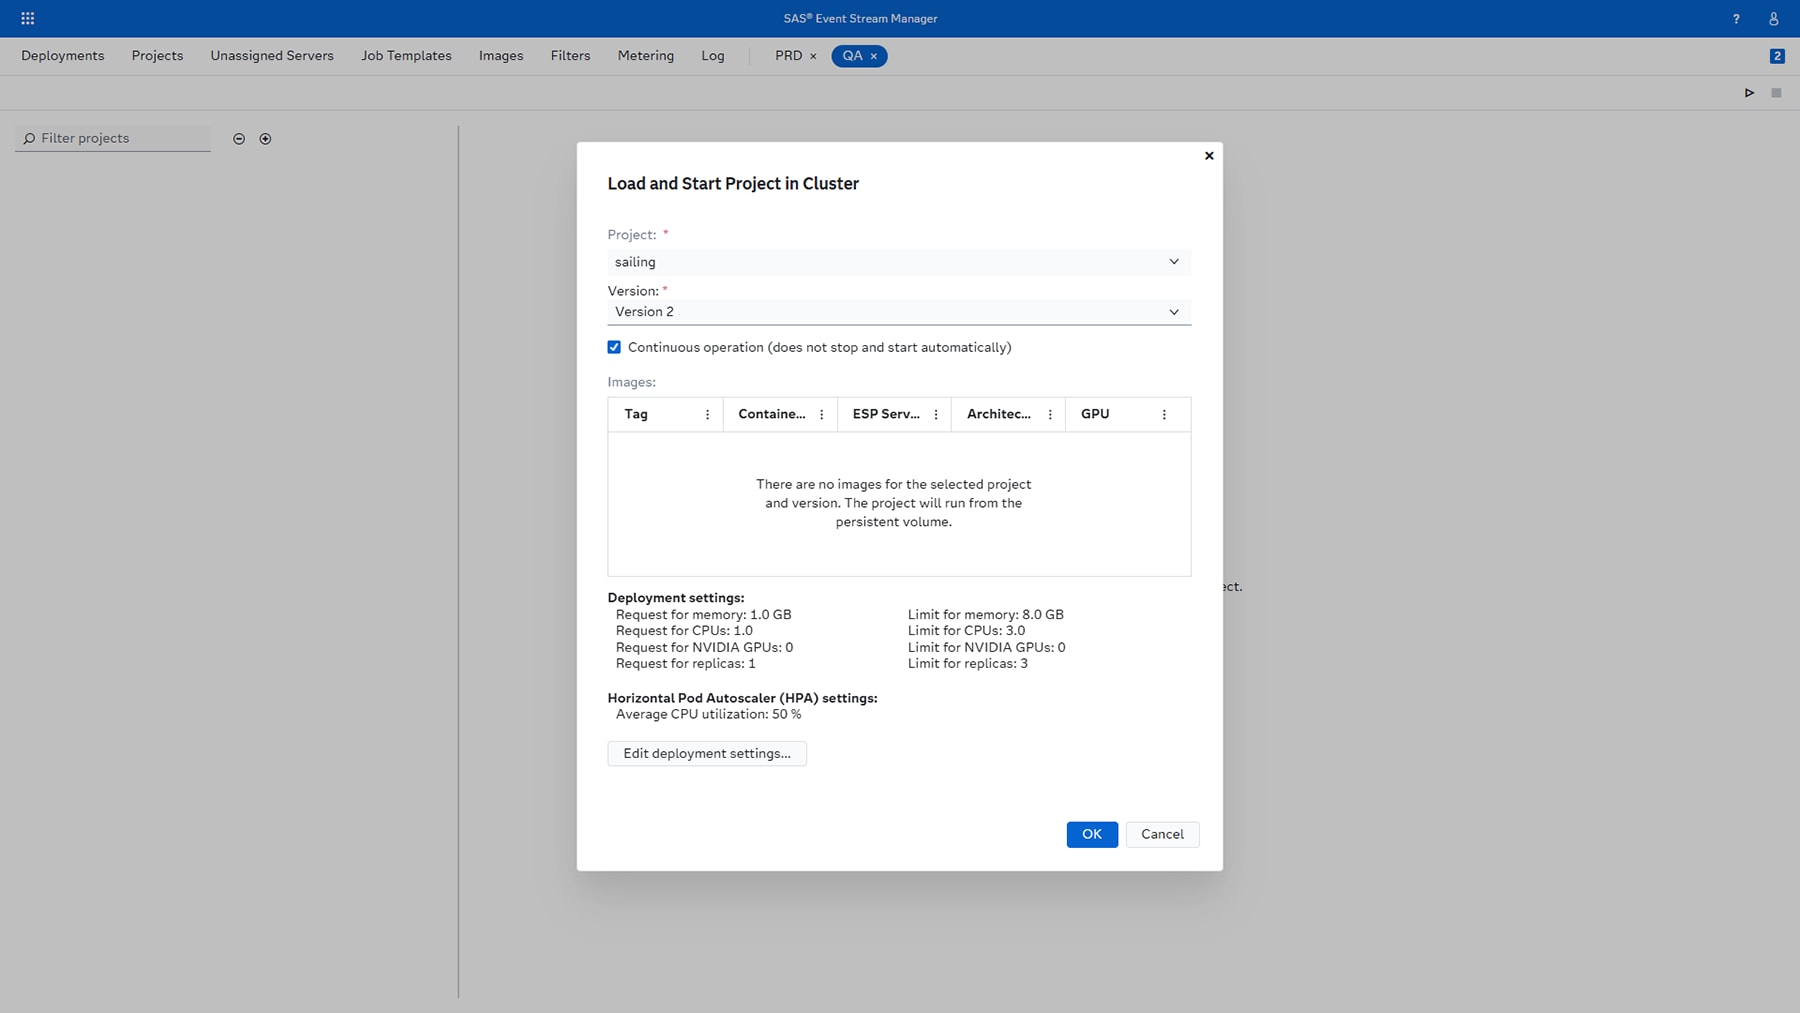Click the Edit deployment settings button

coord(706,753)
